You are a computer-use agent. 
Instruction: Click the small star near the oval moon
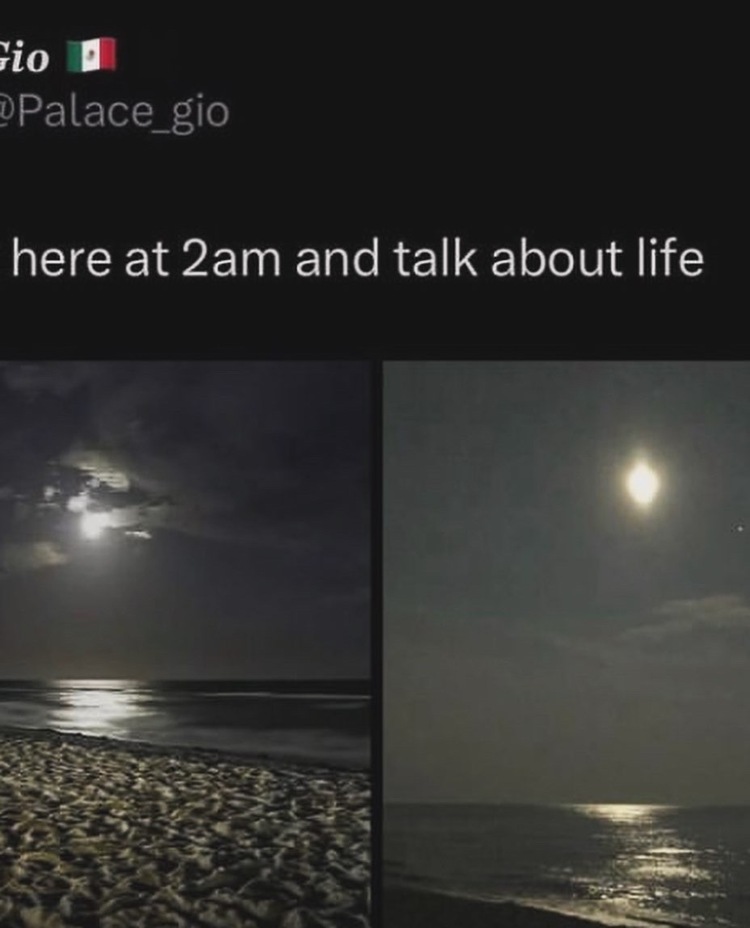(739, 527)
